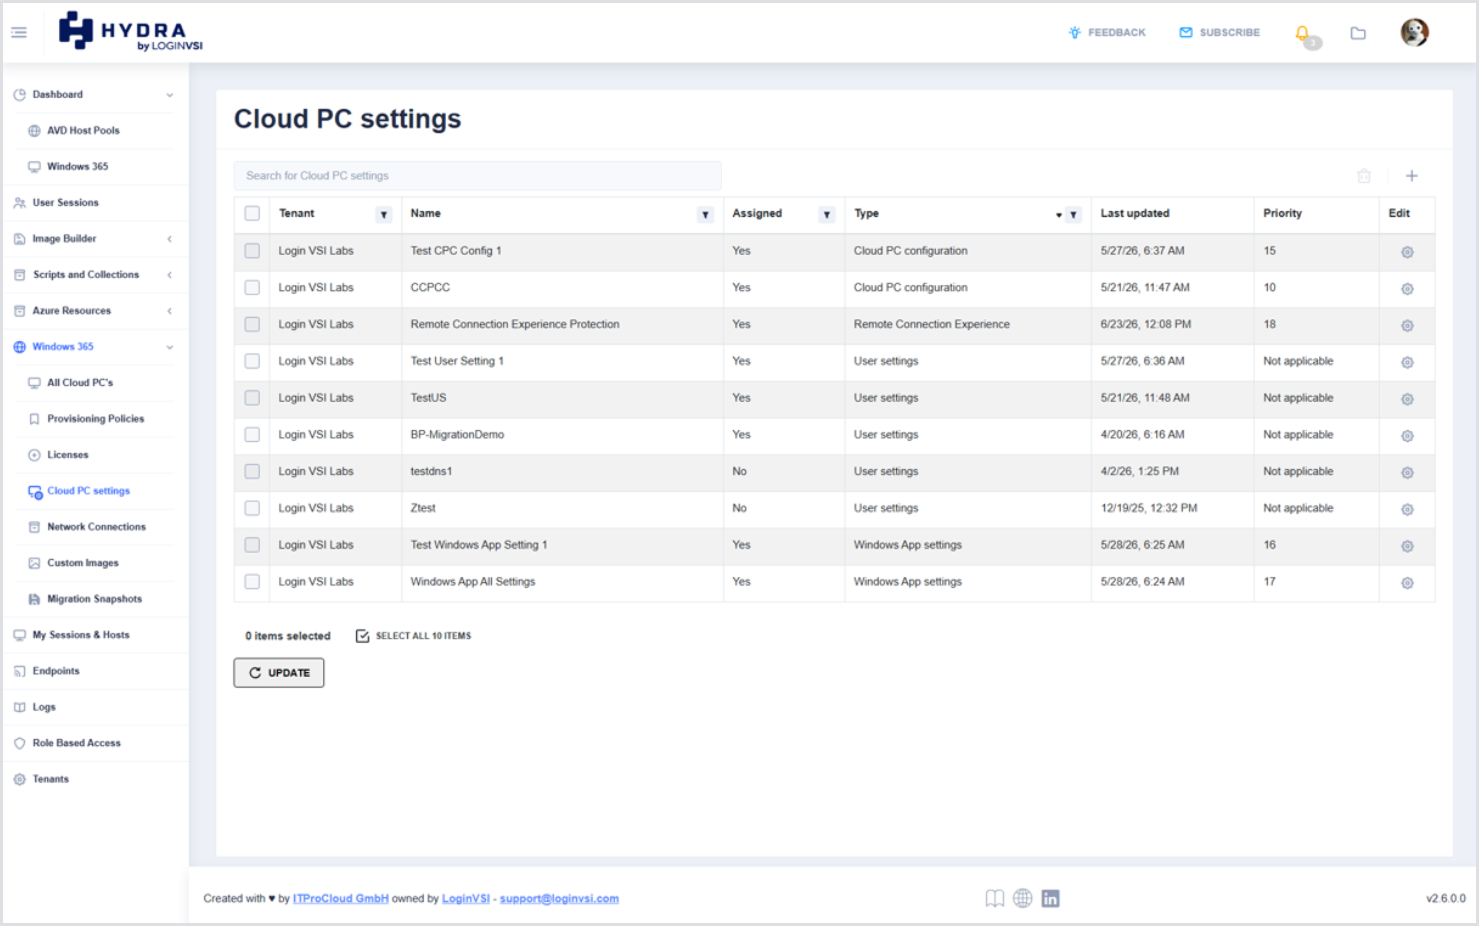Filter the Tenant column
Screen dimensions: 1479x926
[x=384, y=215]
